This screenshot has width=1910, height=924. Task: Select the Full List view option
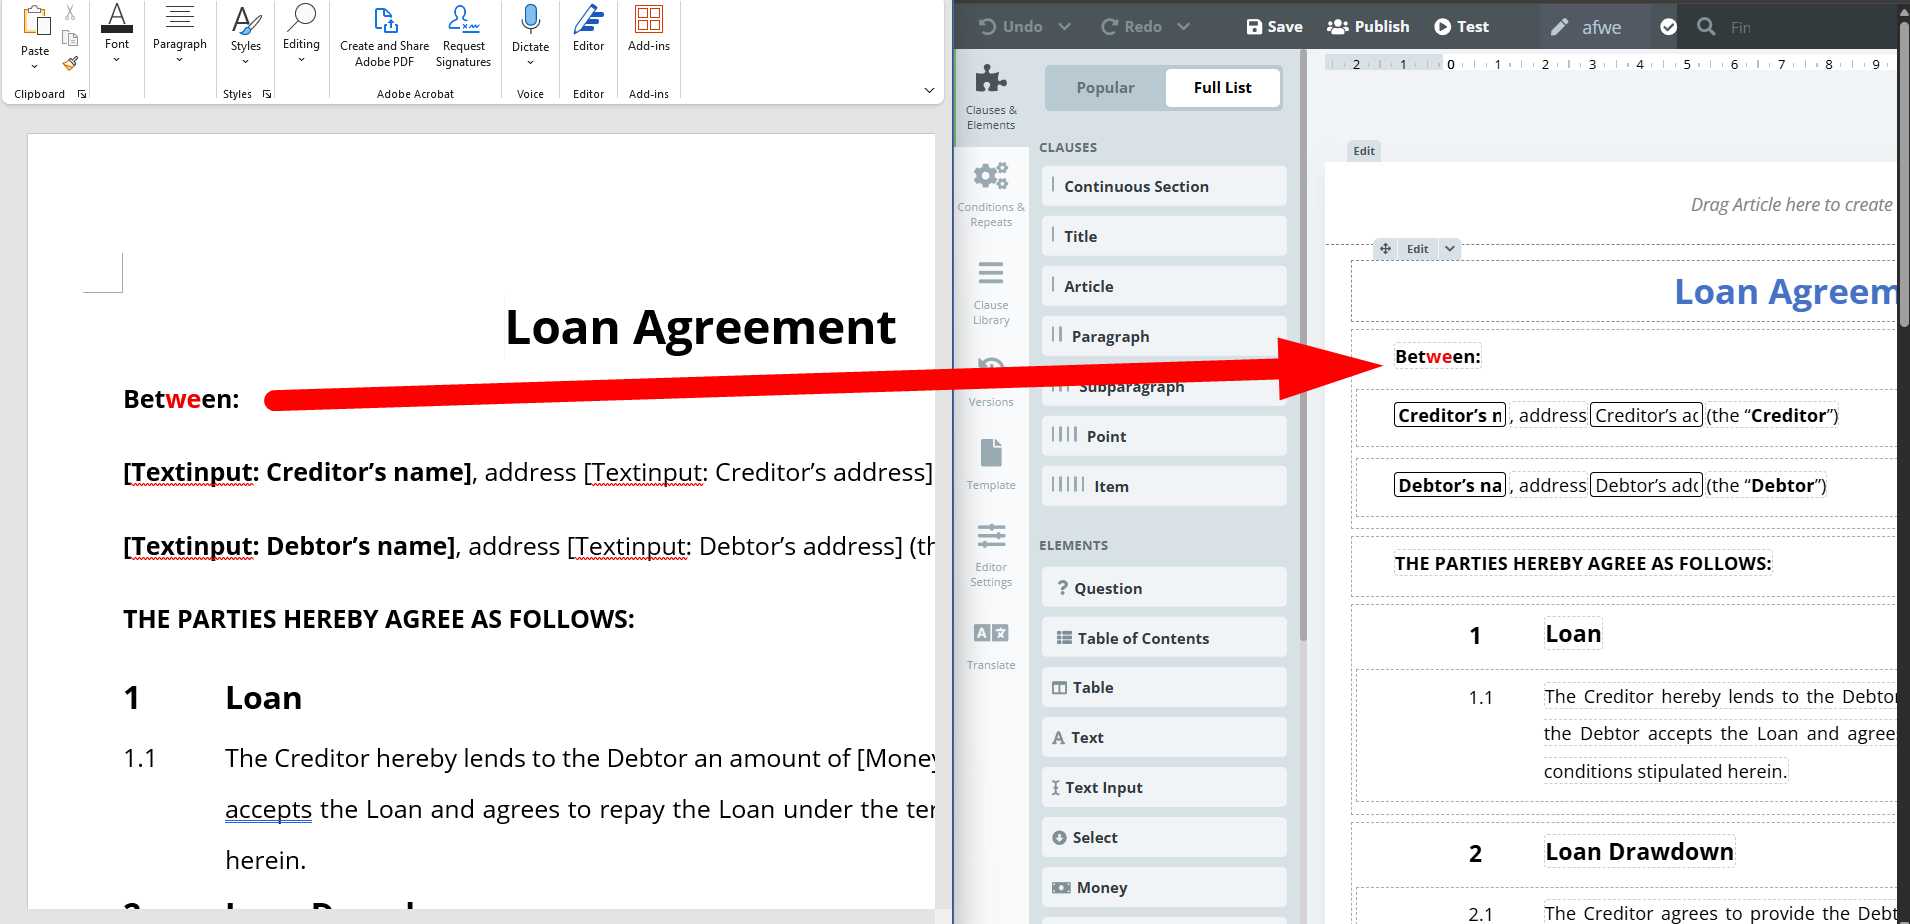pyautogui.click(x=1222, y=88)
